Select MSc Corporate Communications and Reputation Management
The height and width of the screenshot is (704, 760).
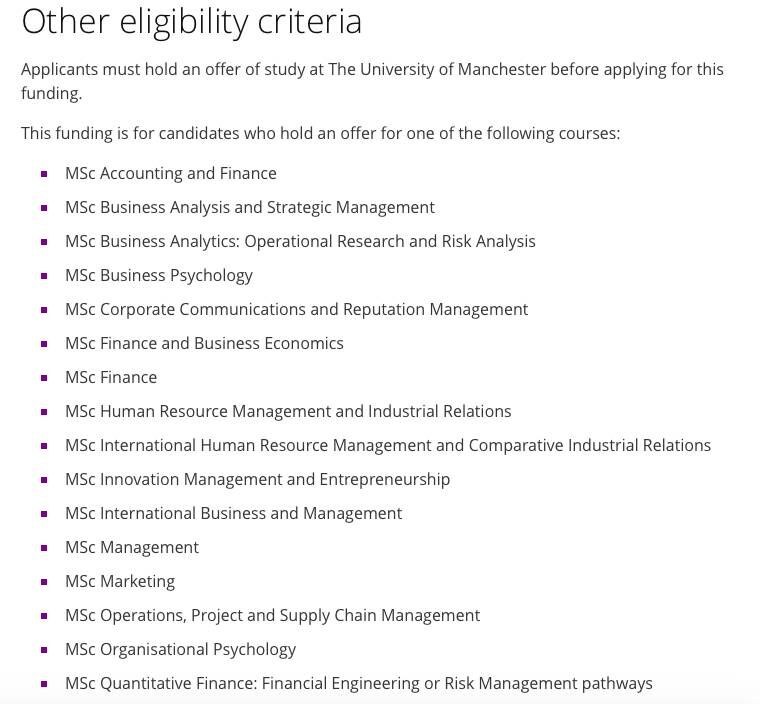296,309
